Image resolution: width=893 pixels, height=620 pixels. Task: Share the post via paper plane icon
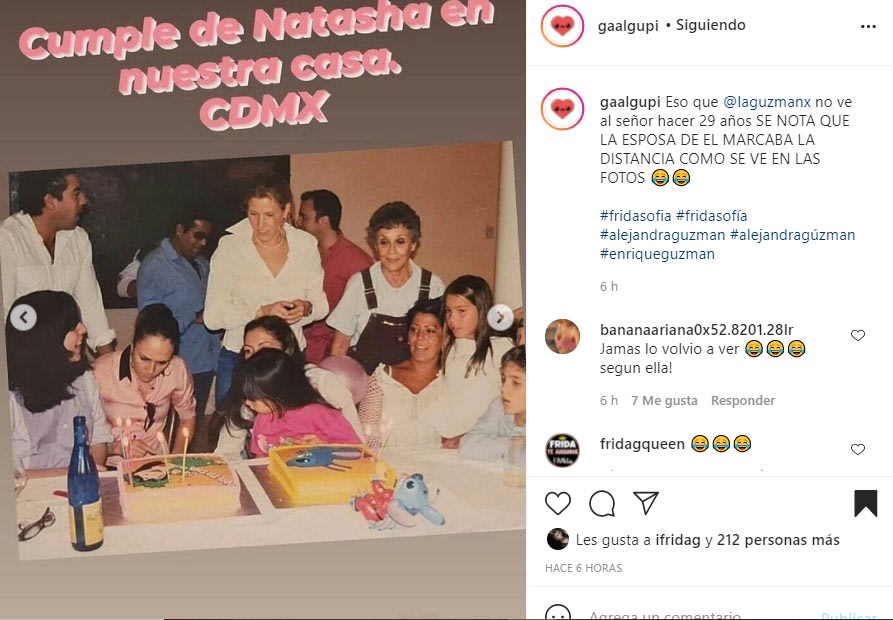click(x=646, y=503)
